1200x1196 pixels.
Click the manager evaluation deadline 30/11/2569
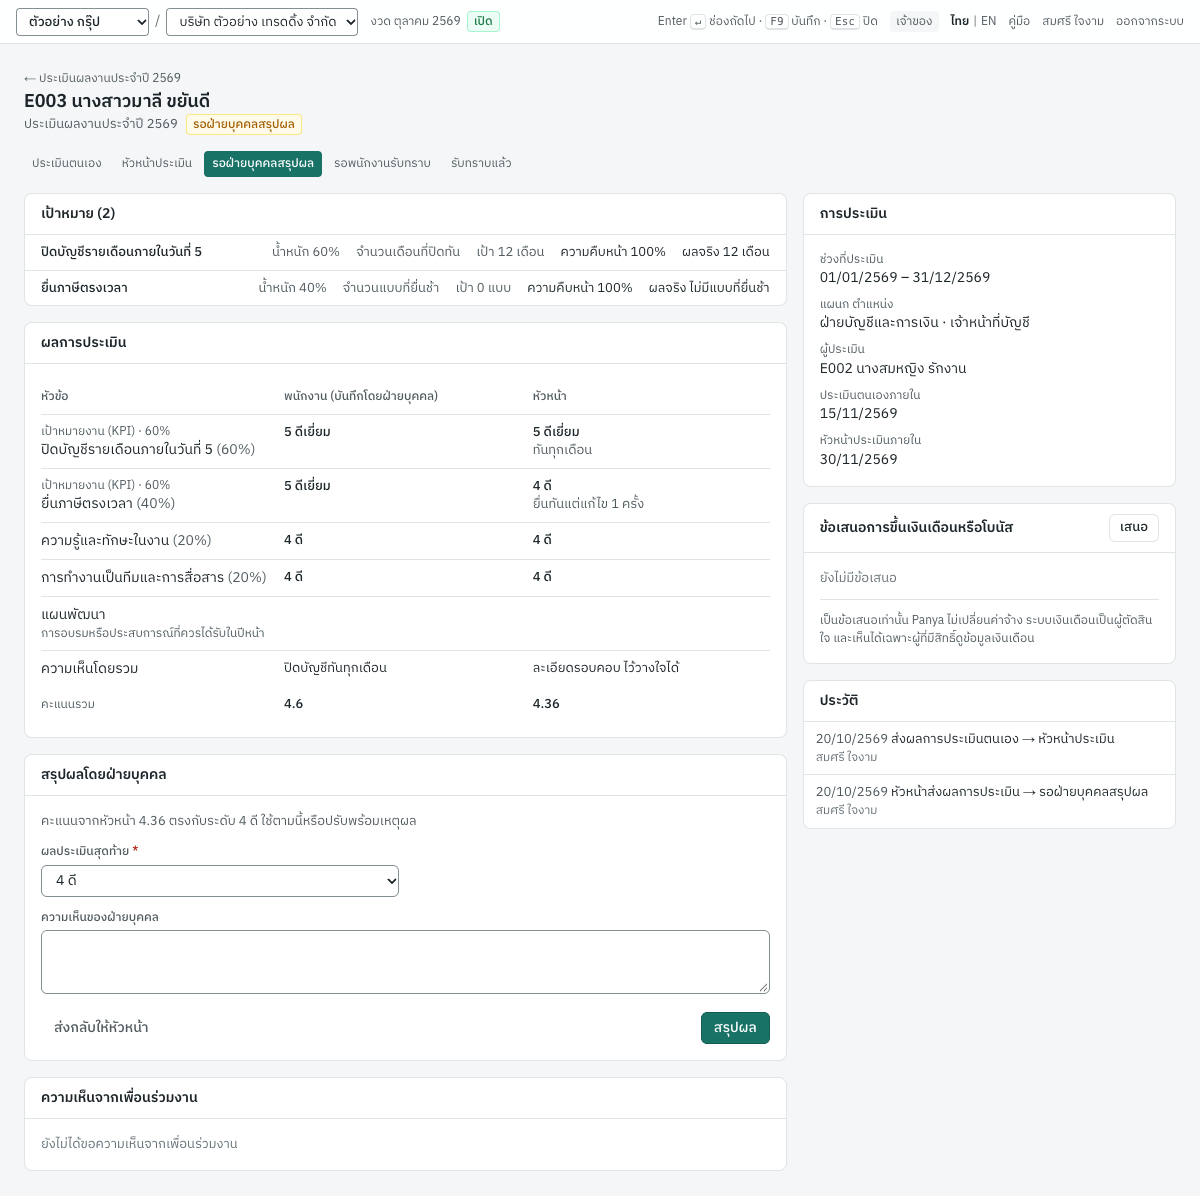pyautogui.click(x=859, y=460)
